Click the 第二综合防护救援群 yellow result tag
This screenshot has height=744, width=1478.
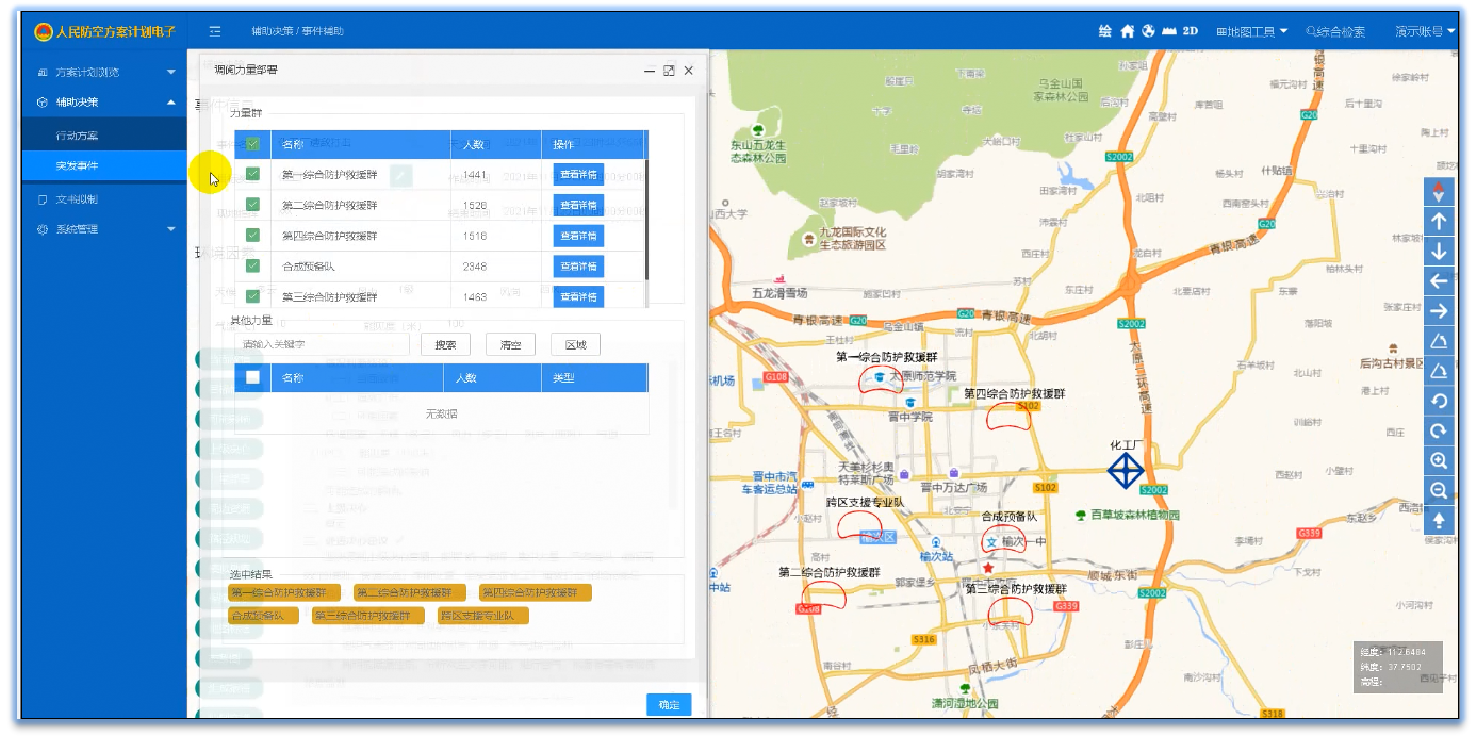(410, 593)
